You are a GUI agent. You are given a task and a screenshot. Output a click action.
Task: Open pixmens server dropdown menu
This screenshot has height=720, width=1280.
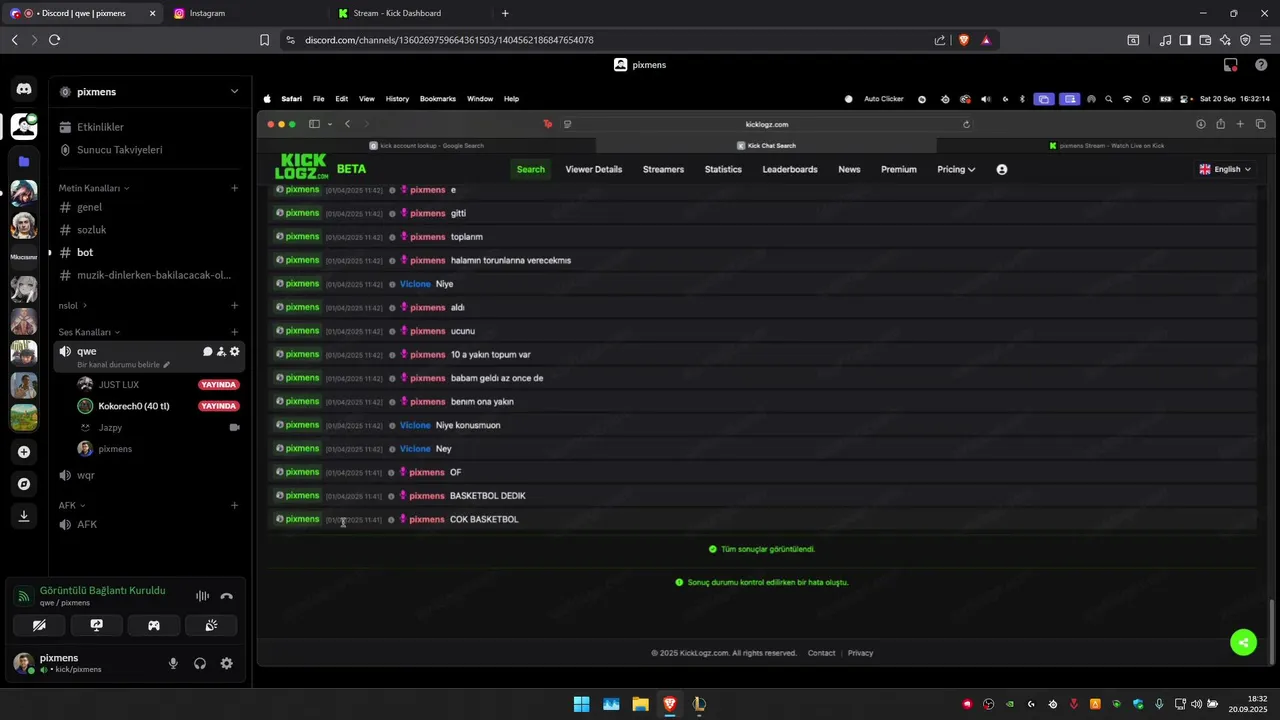click(234, 91)
